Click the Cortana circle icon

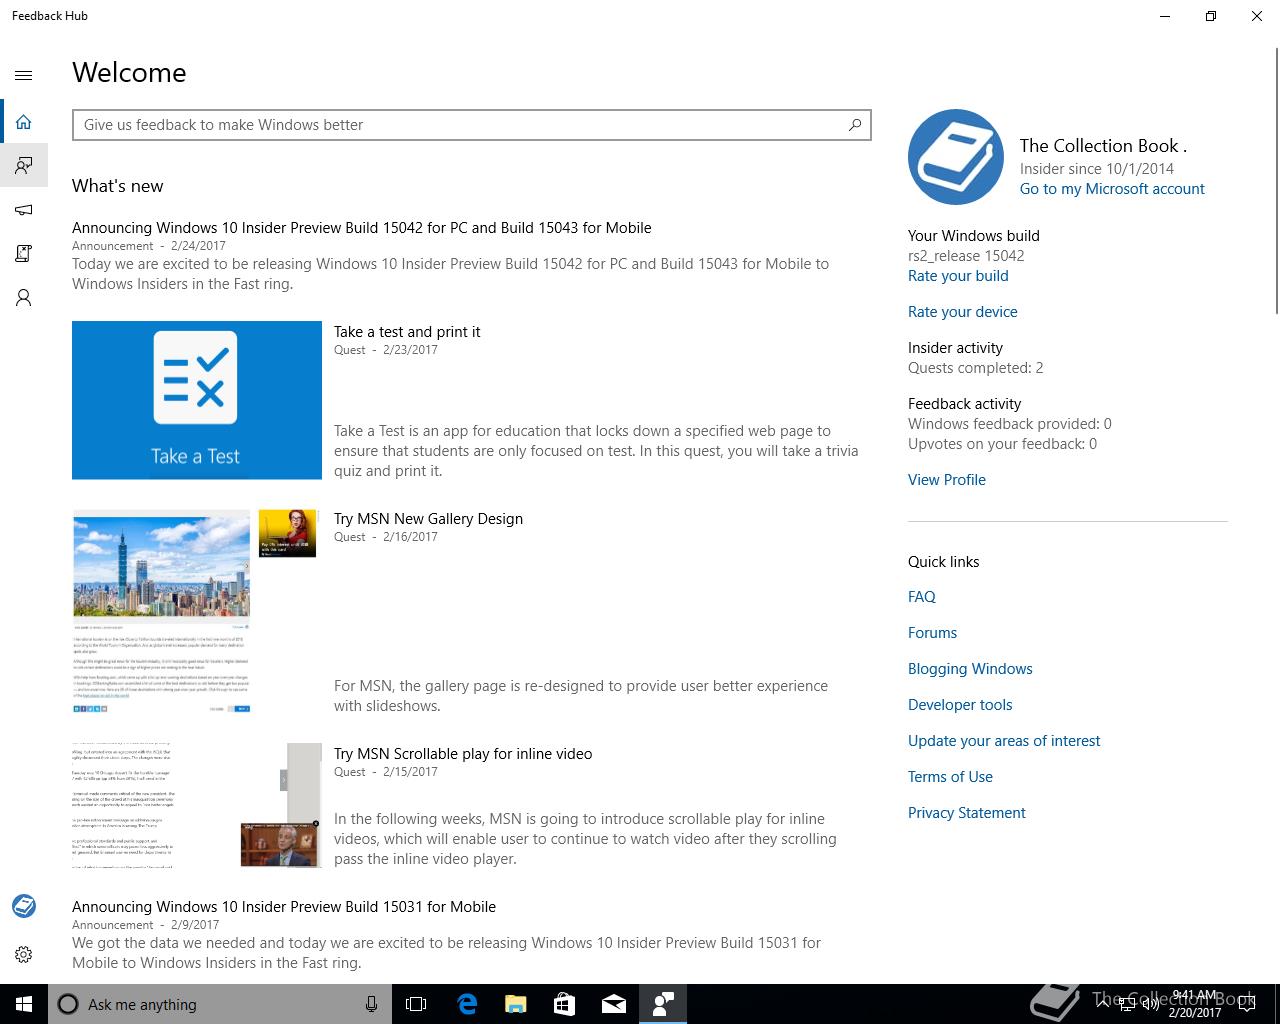pos(68,1004)
